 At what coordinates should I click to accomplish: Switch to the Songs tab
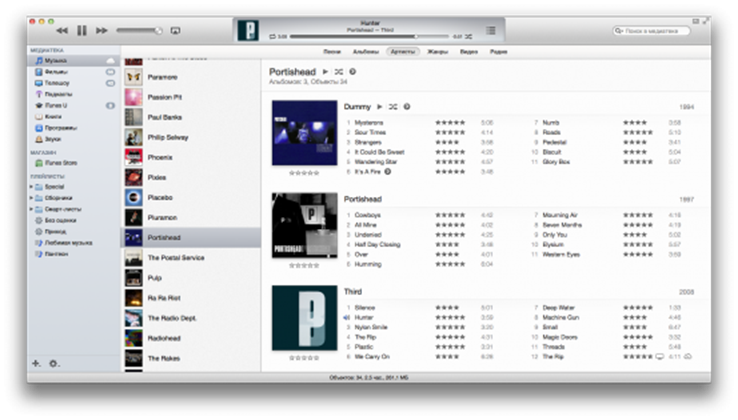(x=332, y=52)
